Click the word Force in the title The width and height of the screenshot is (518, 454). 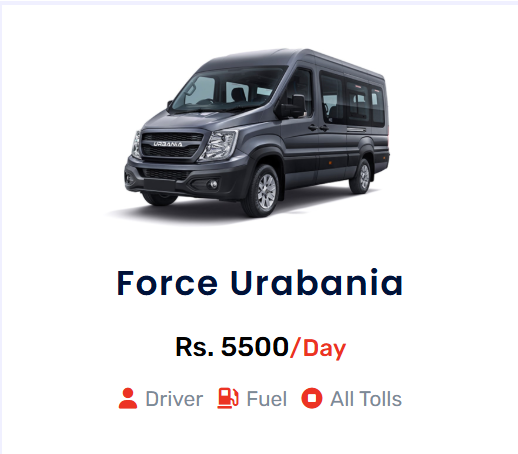click(167, 283)
